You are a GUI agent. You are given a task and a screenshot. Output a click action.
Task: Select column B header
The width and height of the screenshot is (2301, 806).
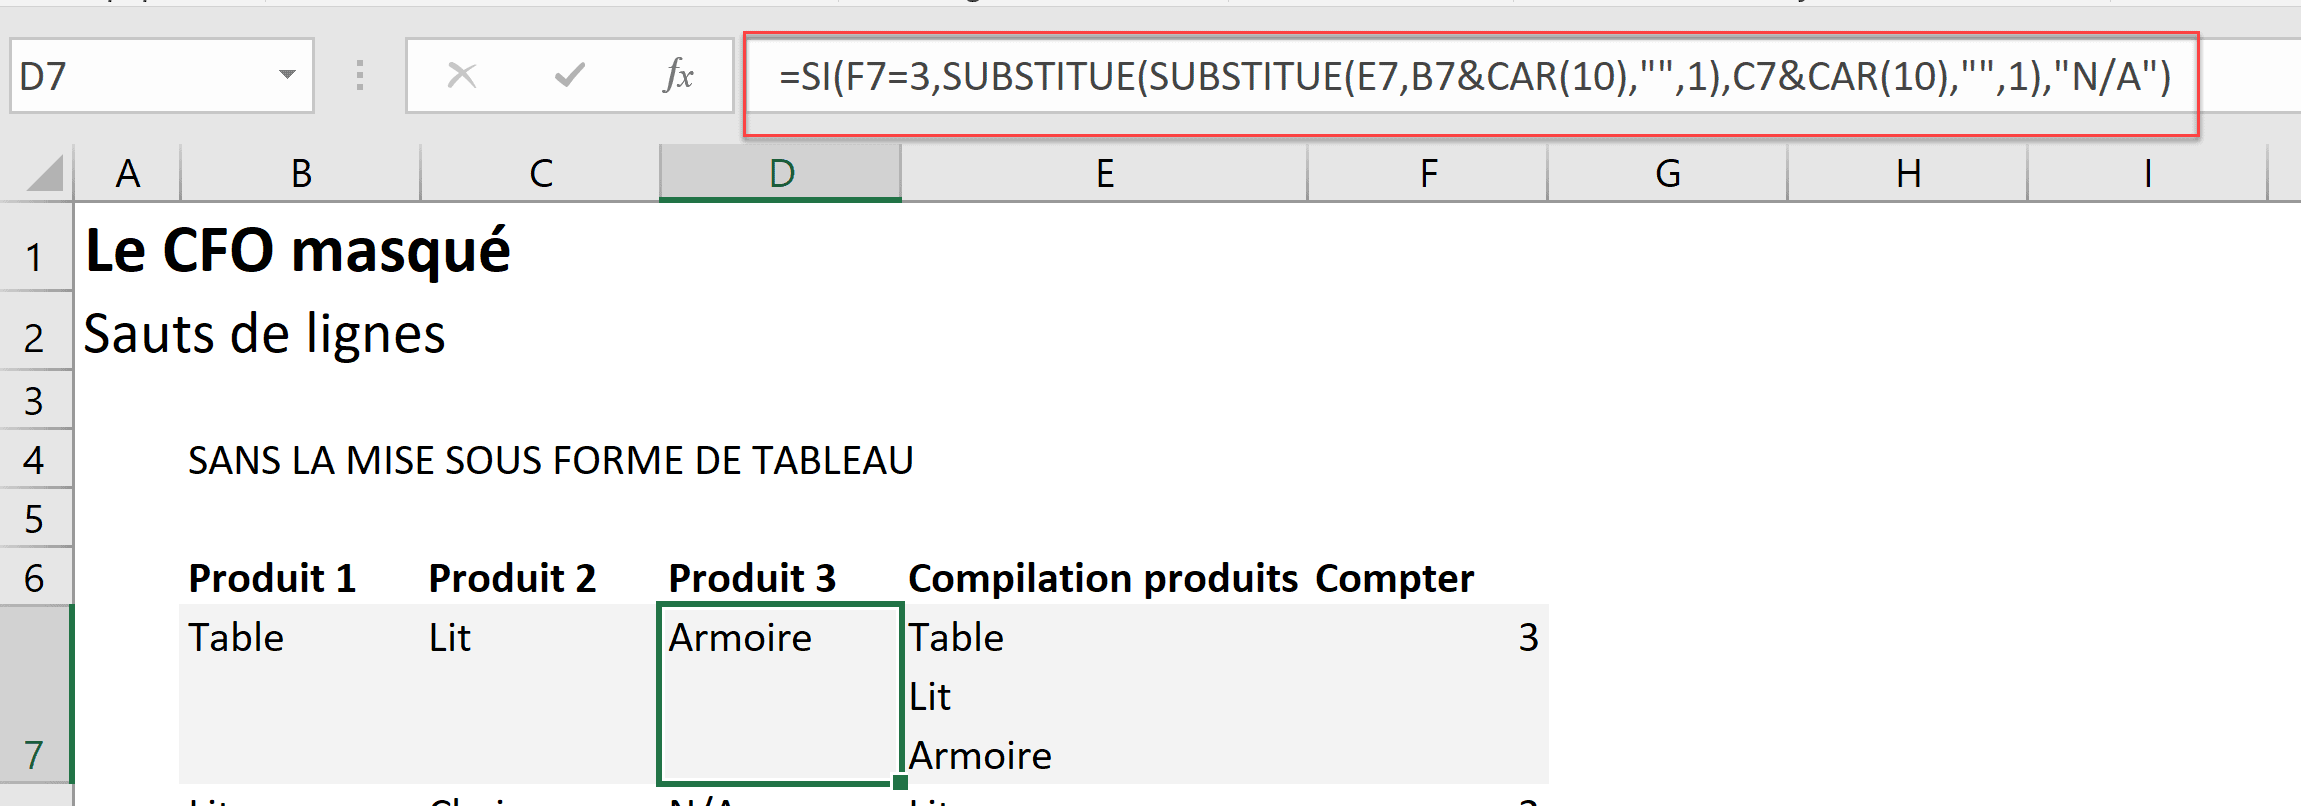301,174
